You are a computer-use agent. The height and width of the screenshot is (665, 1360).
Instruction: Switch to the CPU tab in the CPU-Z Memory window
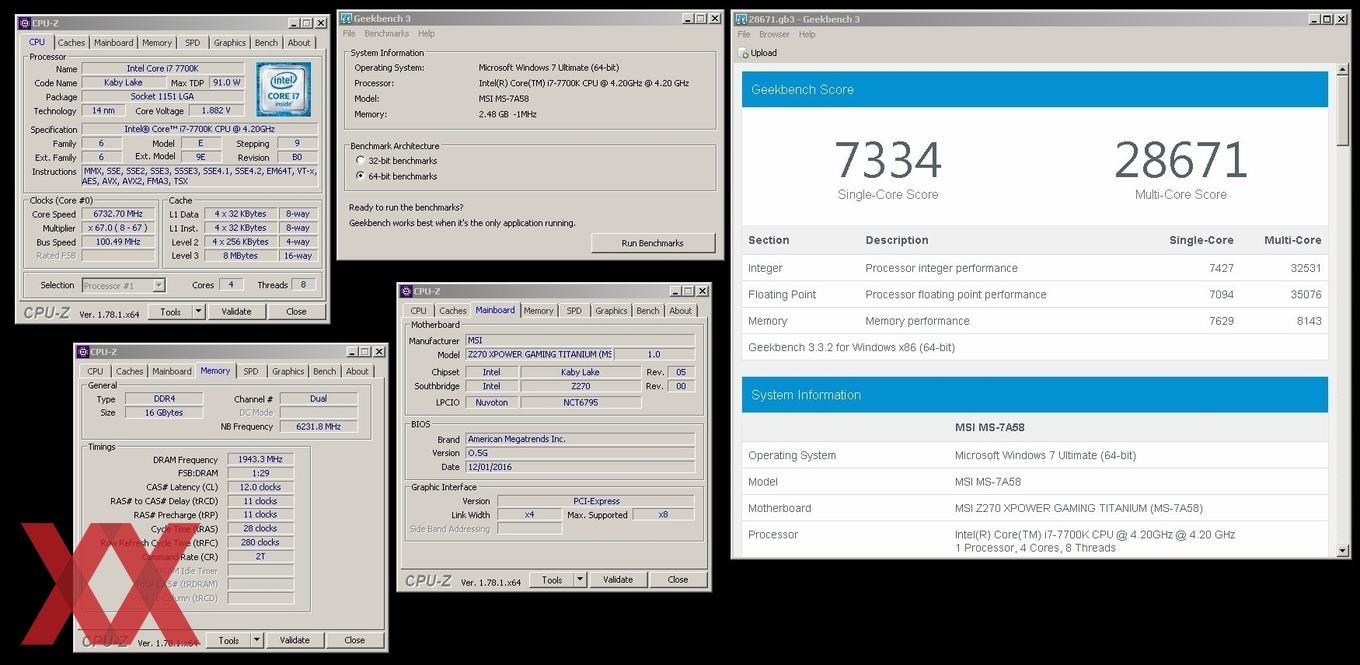[95, 371]
